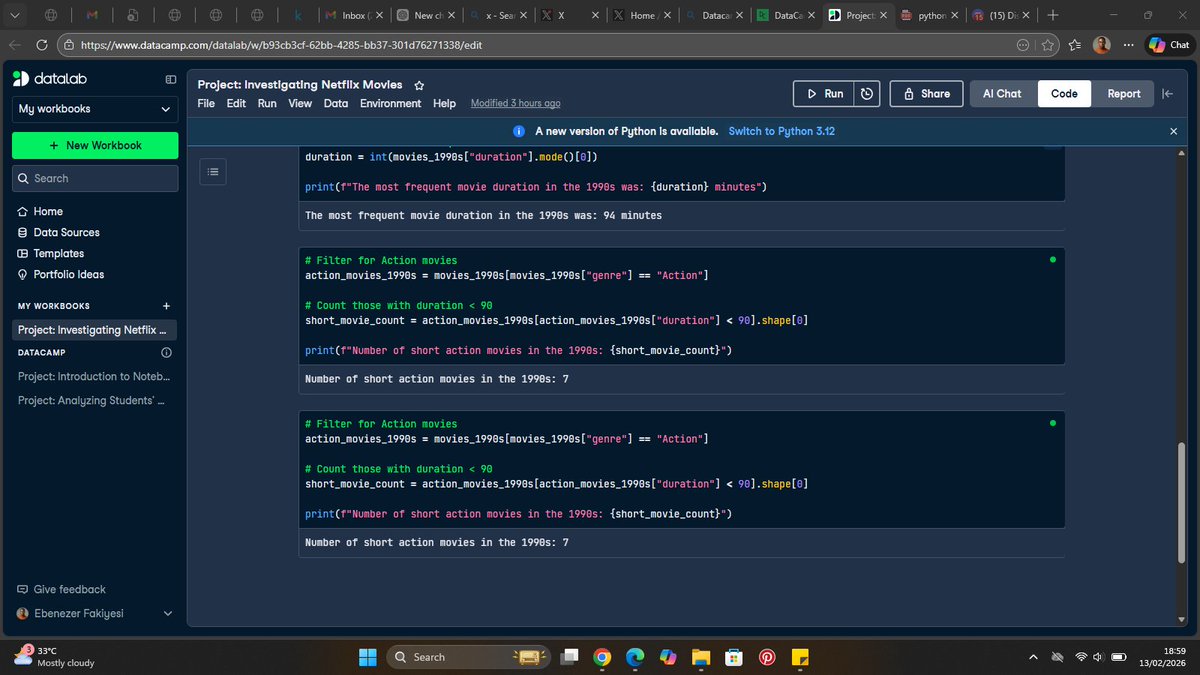Open Task View on taskbar

pyautogui.click(x=569, y=657)
